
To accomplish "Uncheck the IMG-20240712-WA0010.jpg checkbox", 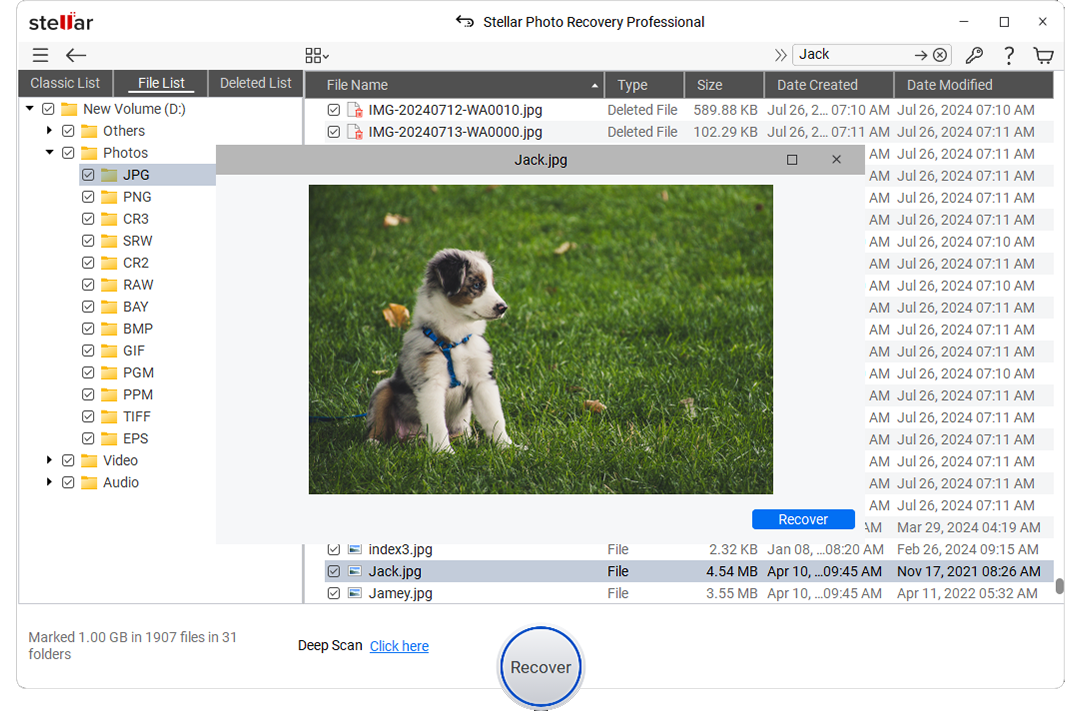I will point(334,110).
